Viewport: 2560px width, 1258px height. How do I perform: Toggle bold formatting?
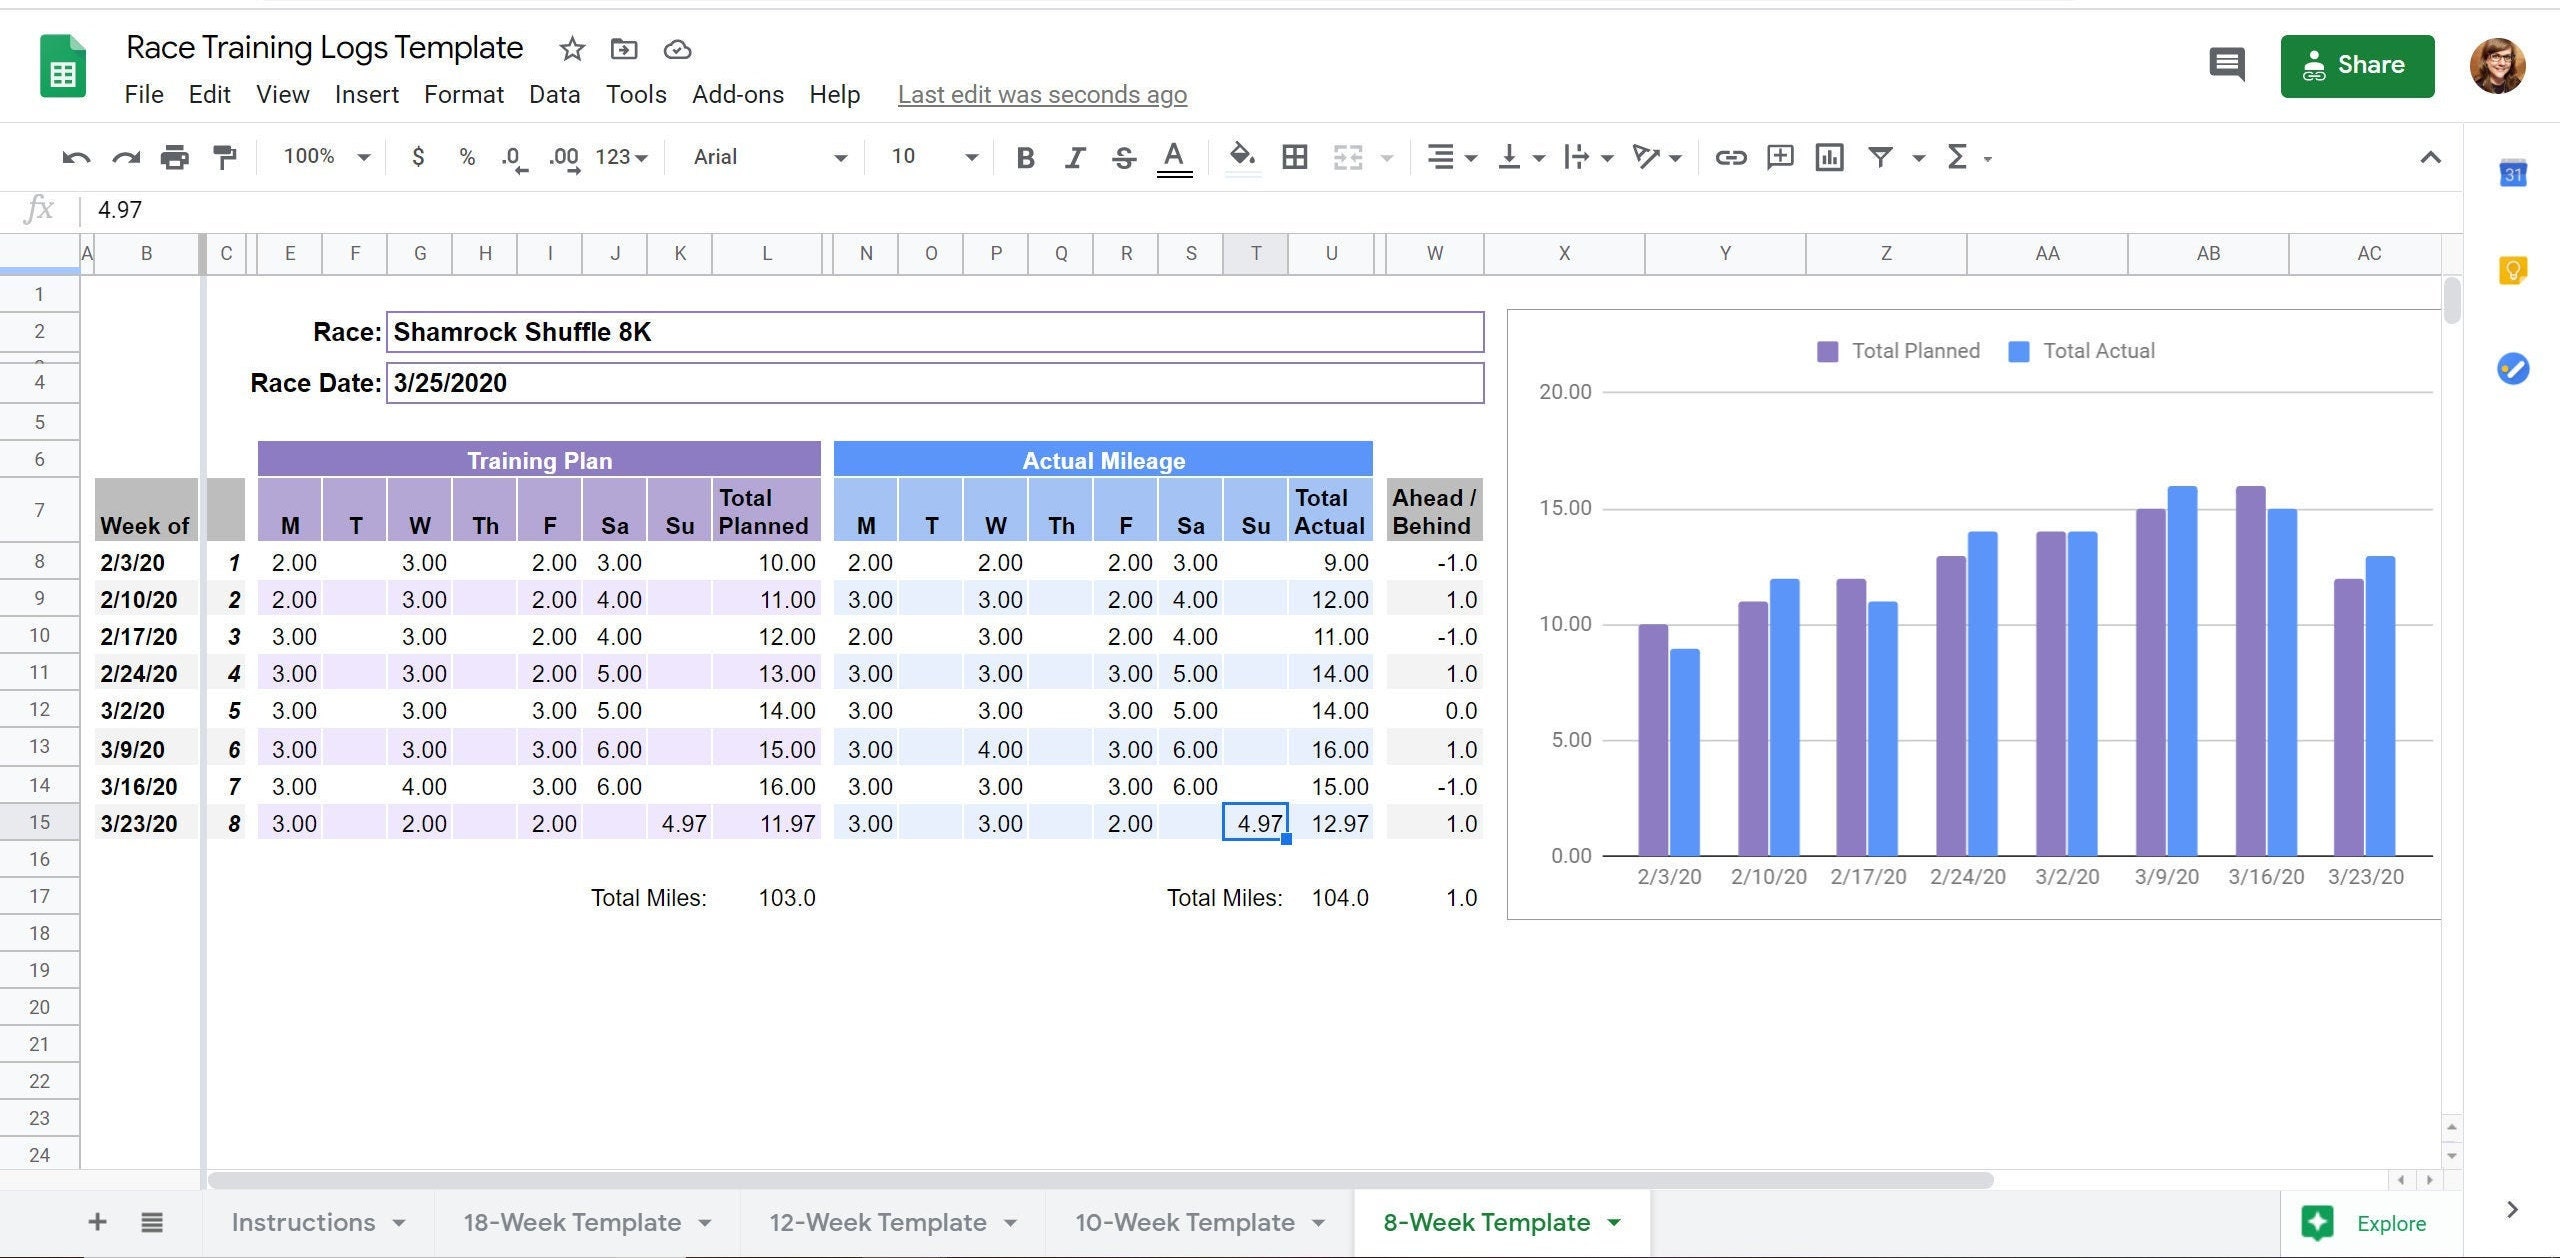1024,157
